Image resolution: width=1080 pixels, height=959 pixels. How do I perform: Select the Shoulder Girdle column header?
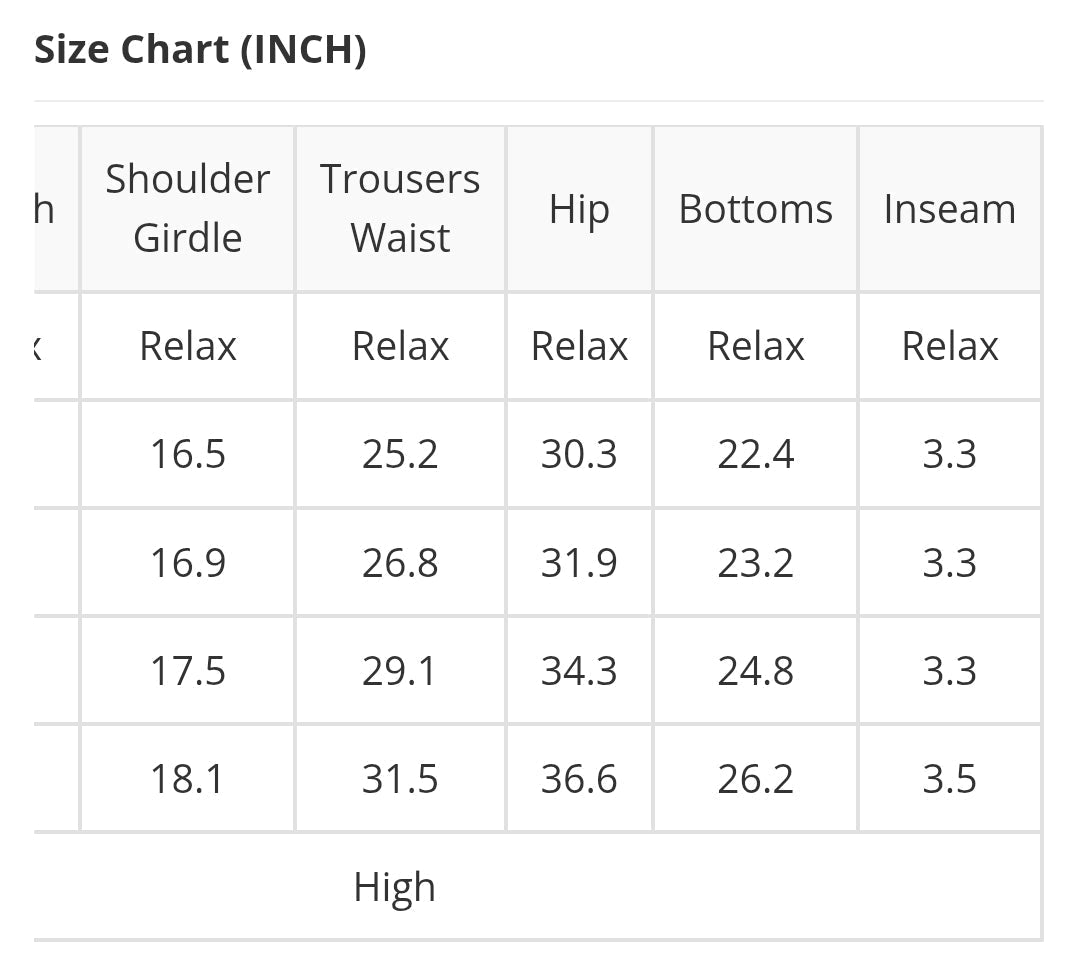click(188, 208)
